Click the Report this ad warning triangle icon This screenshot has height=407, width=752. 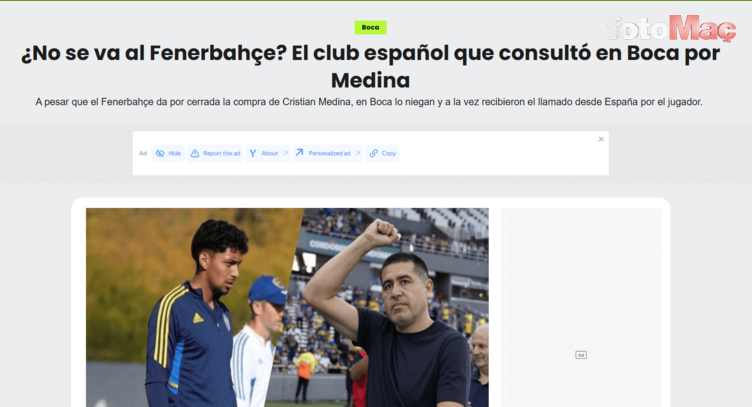coord(195,153)
